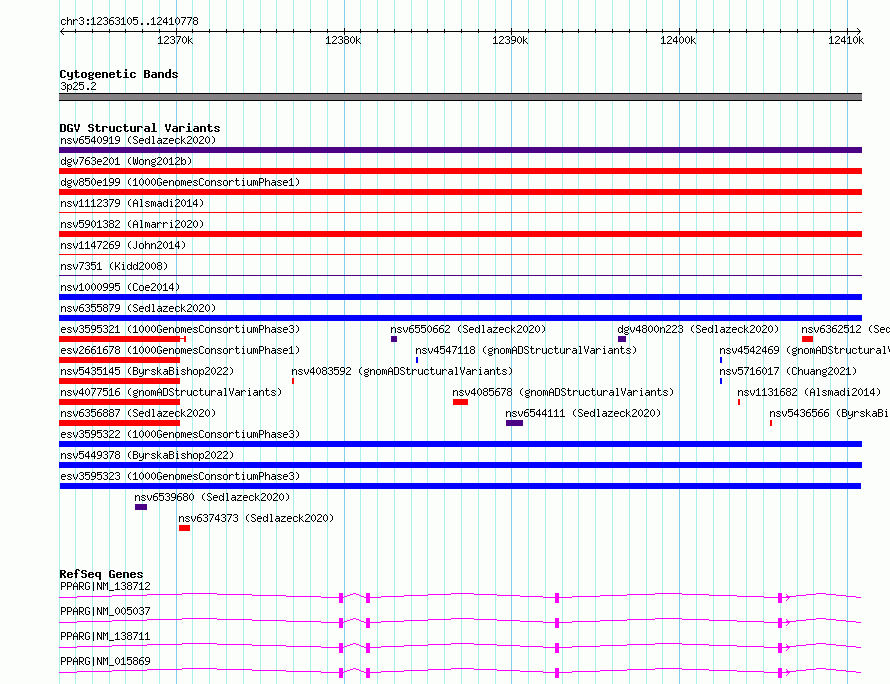Click the red nsv5436566 variant marker

[x=771, y=423]
